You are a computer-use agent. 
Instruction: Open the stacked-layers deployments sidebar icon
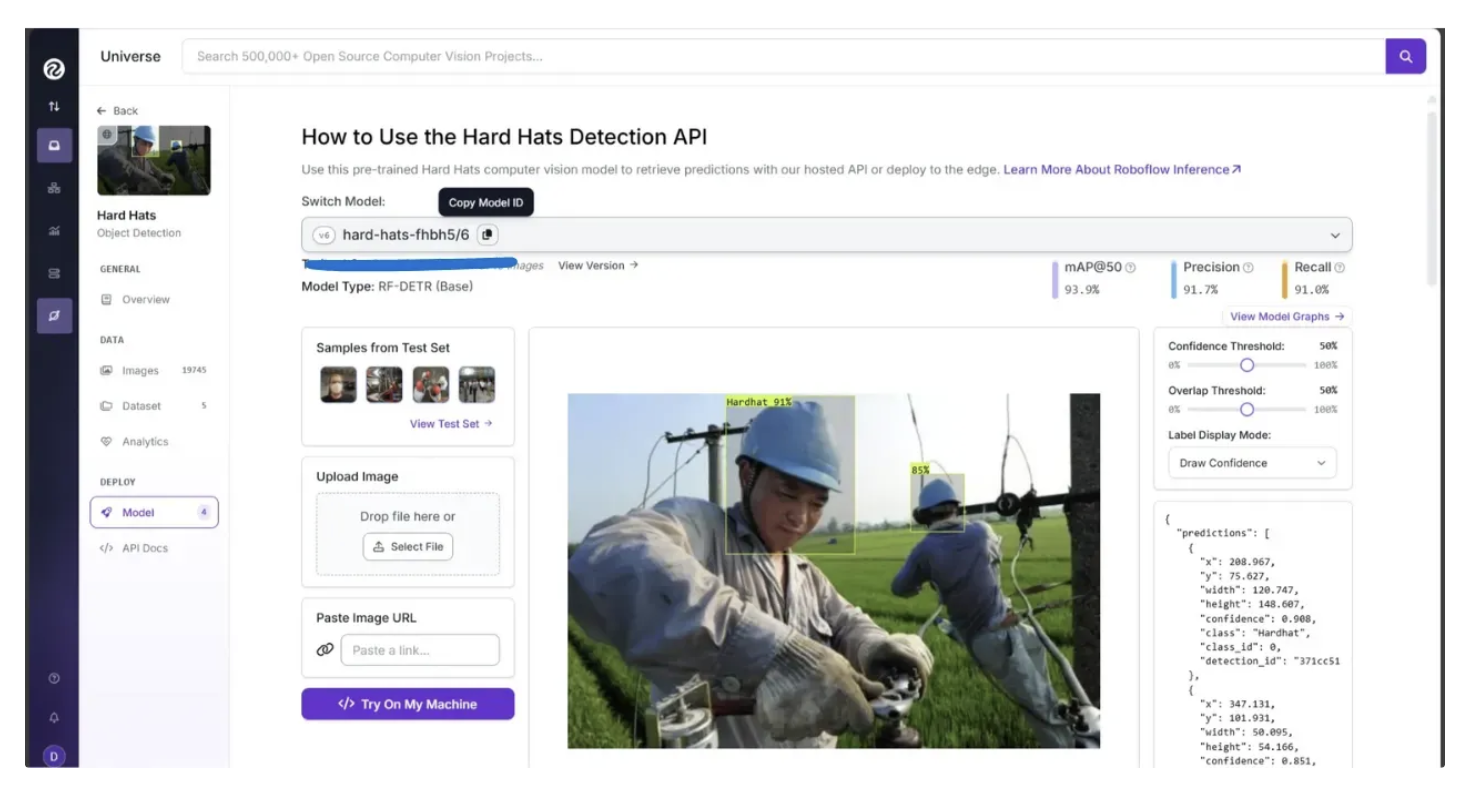(x=54, y=273)
